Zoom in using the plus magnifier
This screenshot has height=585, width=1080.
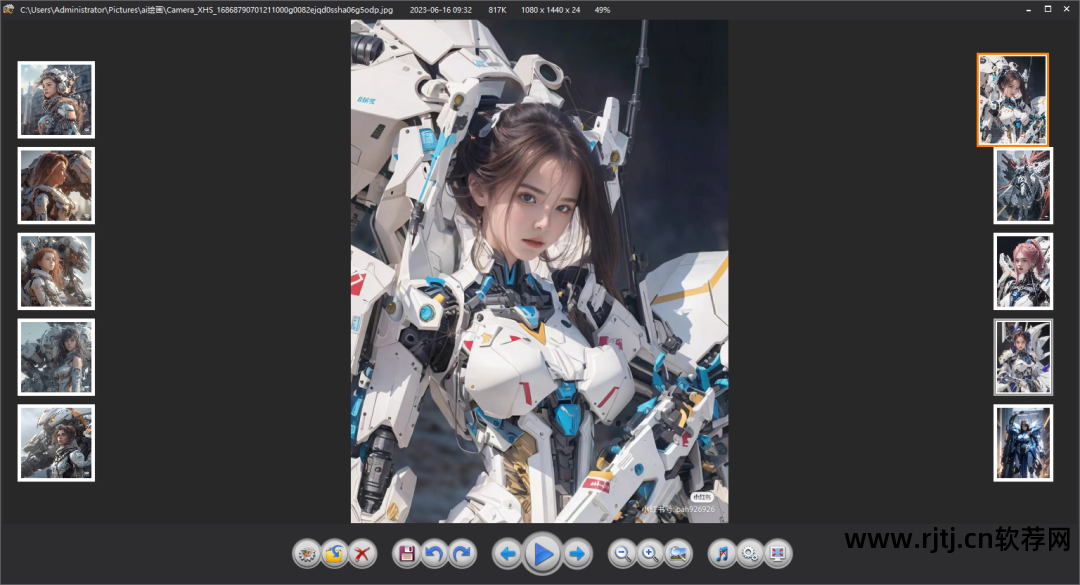tap(650, 553)
